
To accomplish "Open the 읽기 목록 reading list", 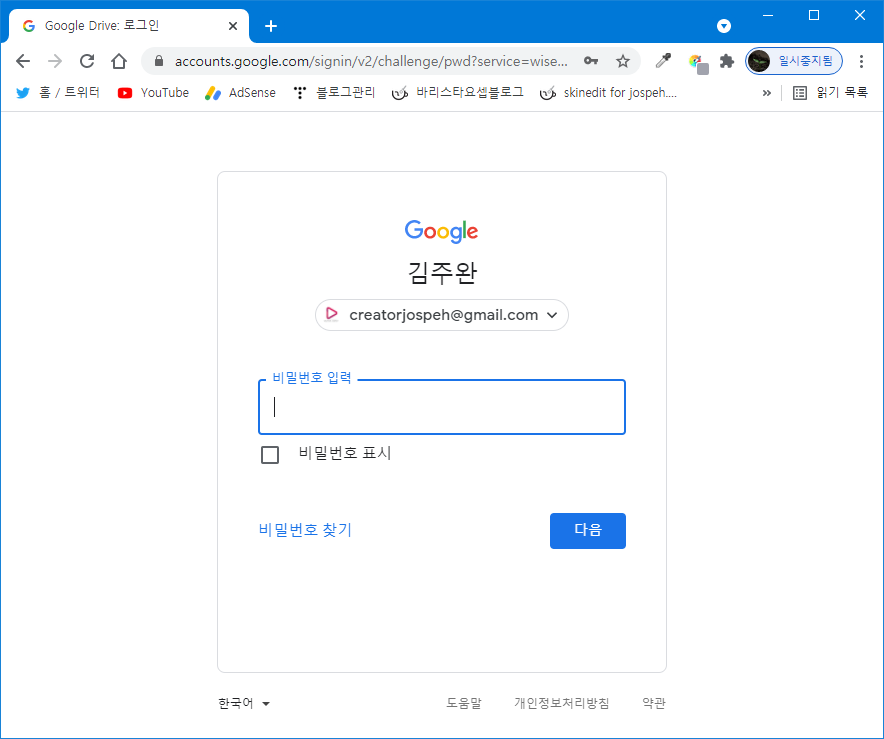I will pos(830,92).
